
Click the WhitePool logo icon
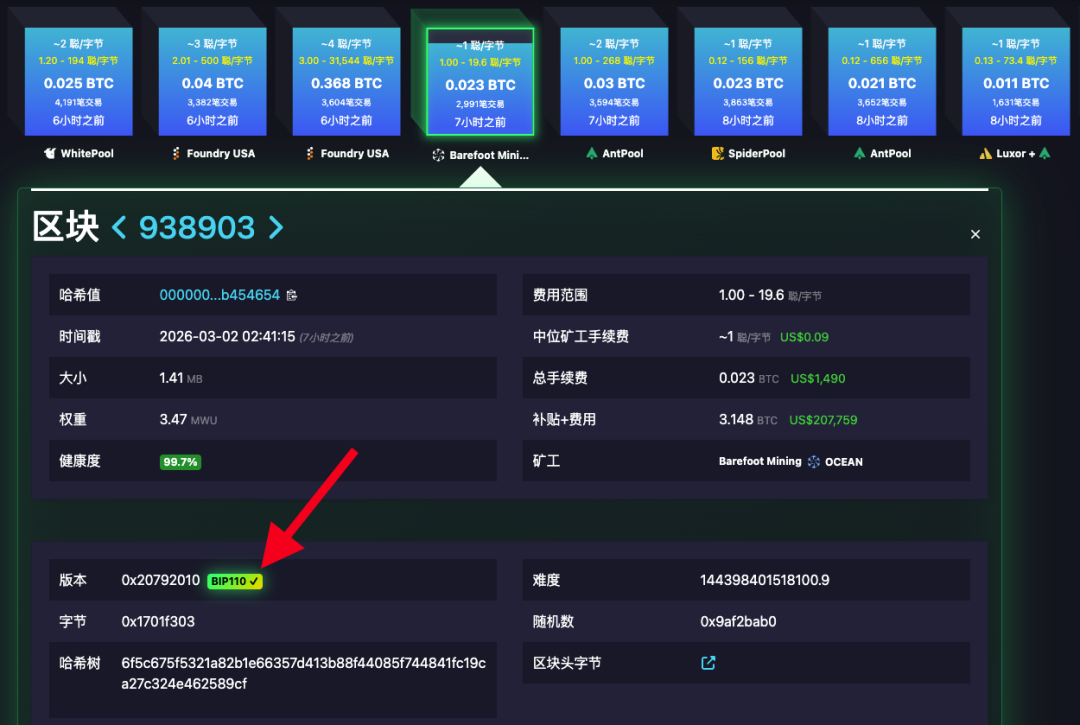(x=50, y=153)
